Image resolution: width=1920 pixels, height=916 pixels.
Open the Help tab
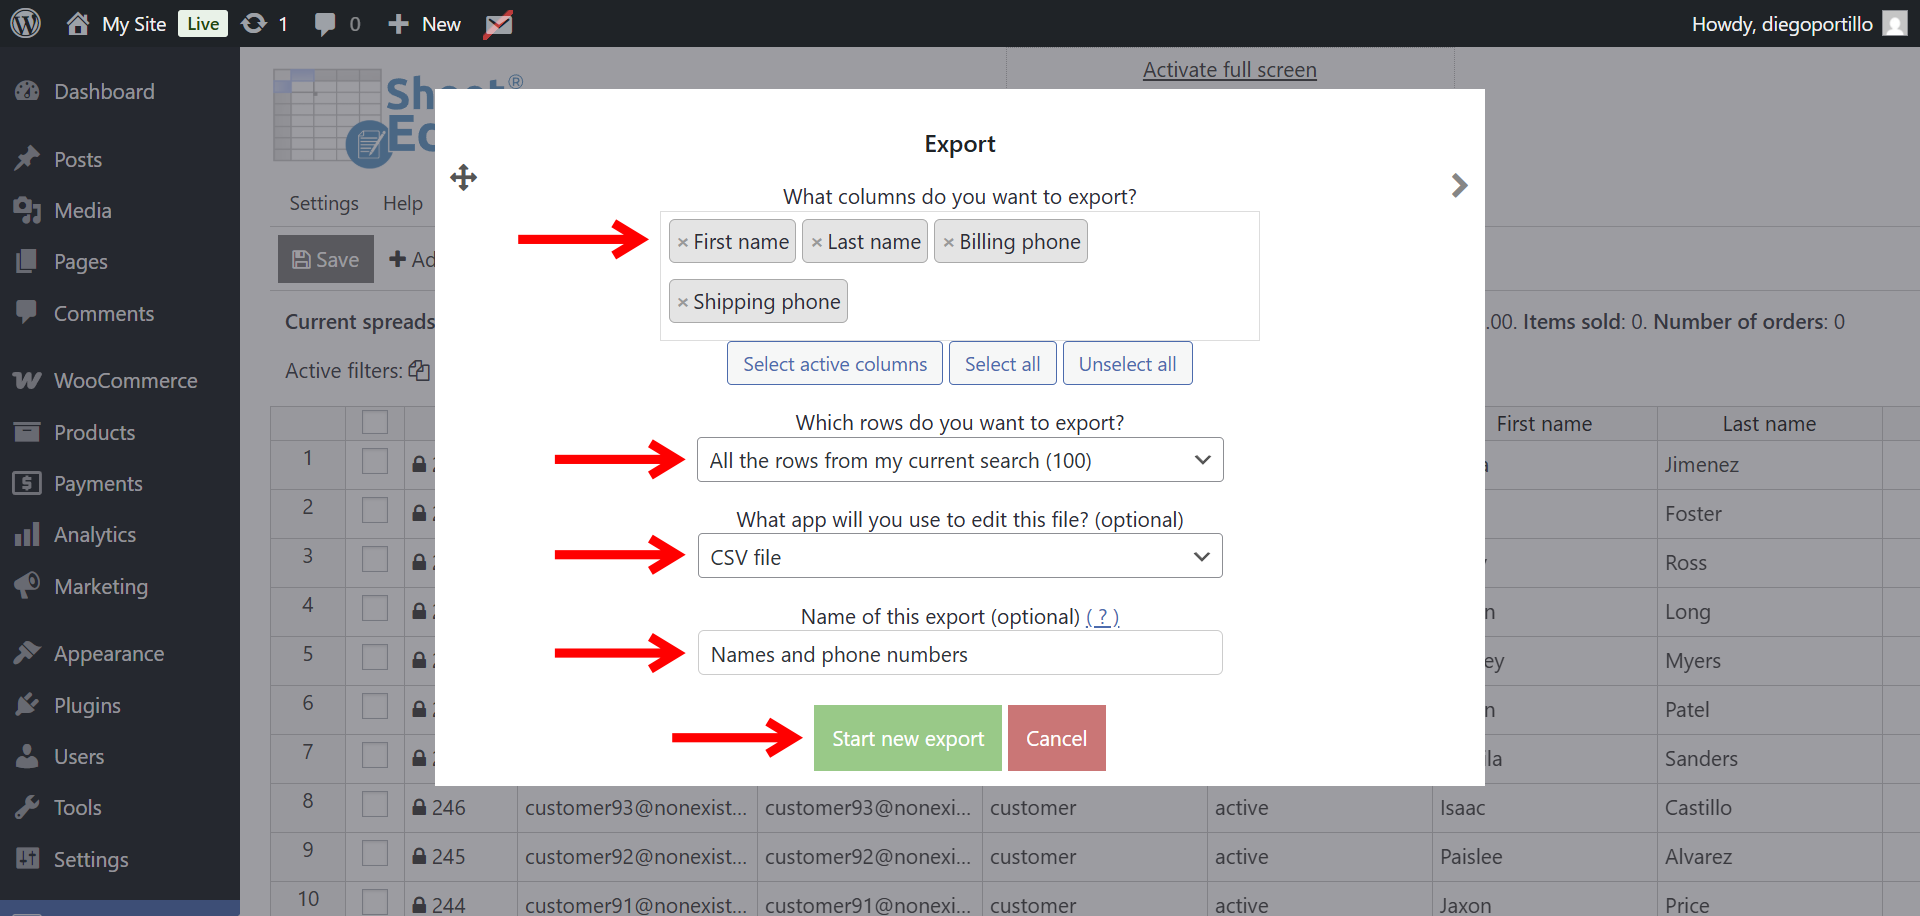[402, 202]
